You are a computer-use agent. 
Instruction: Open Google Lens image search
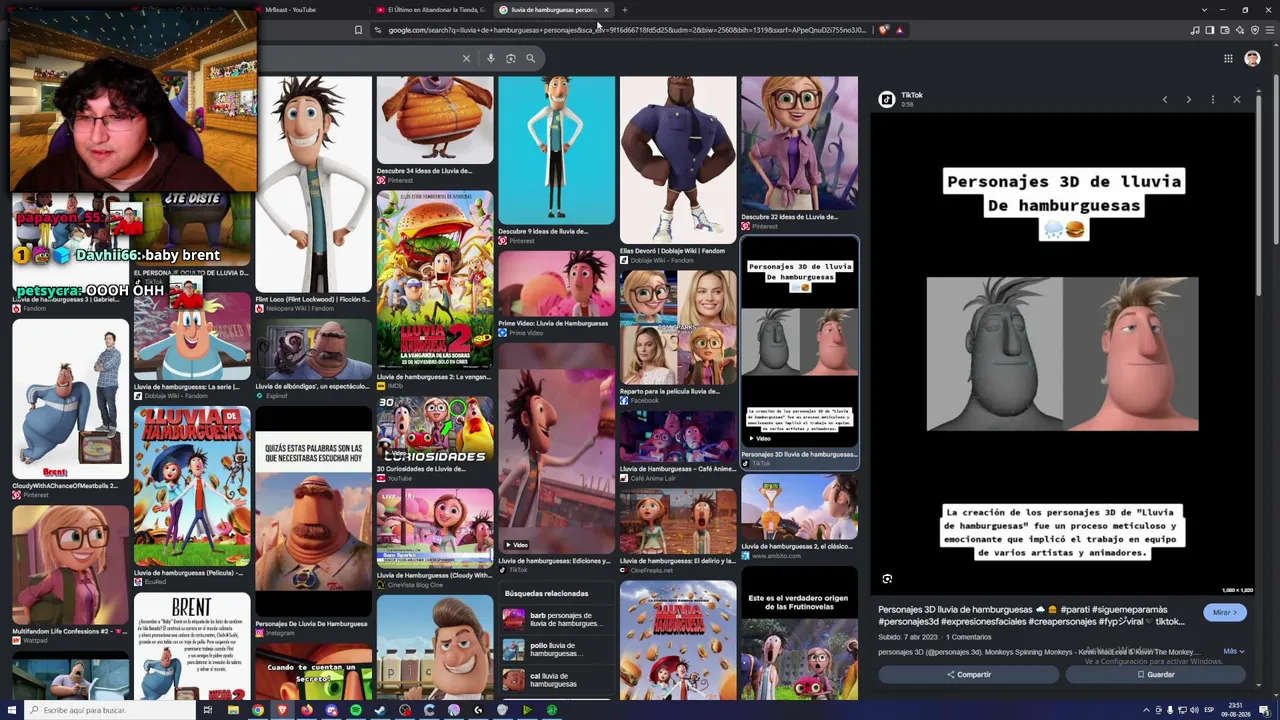point(510,58)
